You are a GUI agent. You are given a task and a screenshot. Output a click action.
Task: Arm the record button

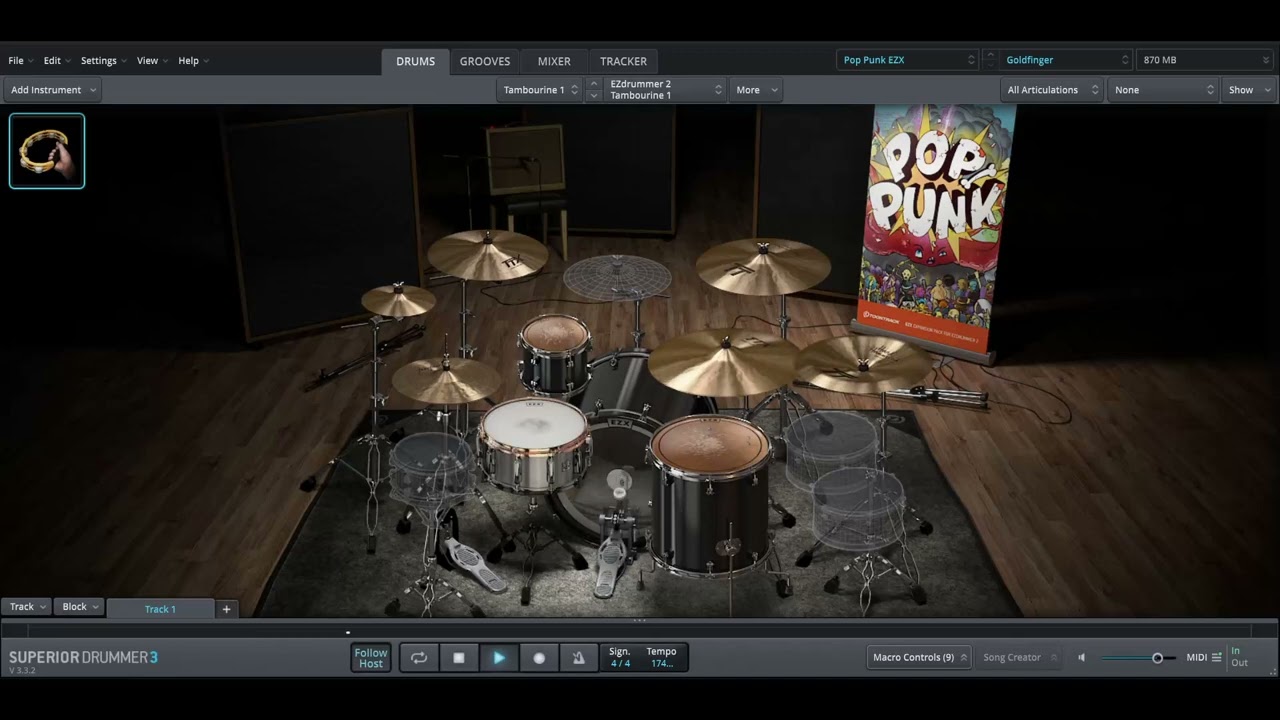(539, 657)
